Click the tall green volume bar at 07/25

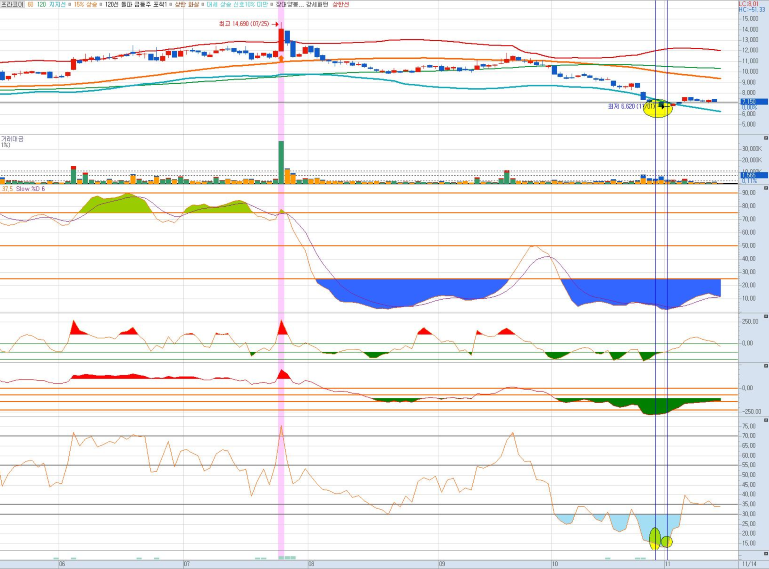(x=282, y=162)
